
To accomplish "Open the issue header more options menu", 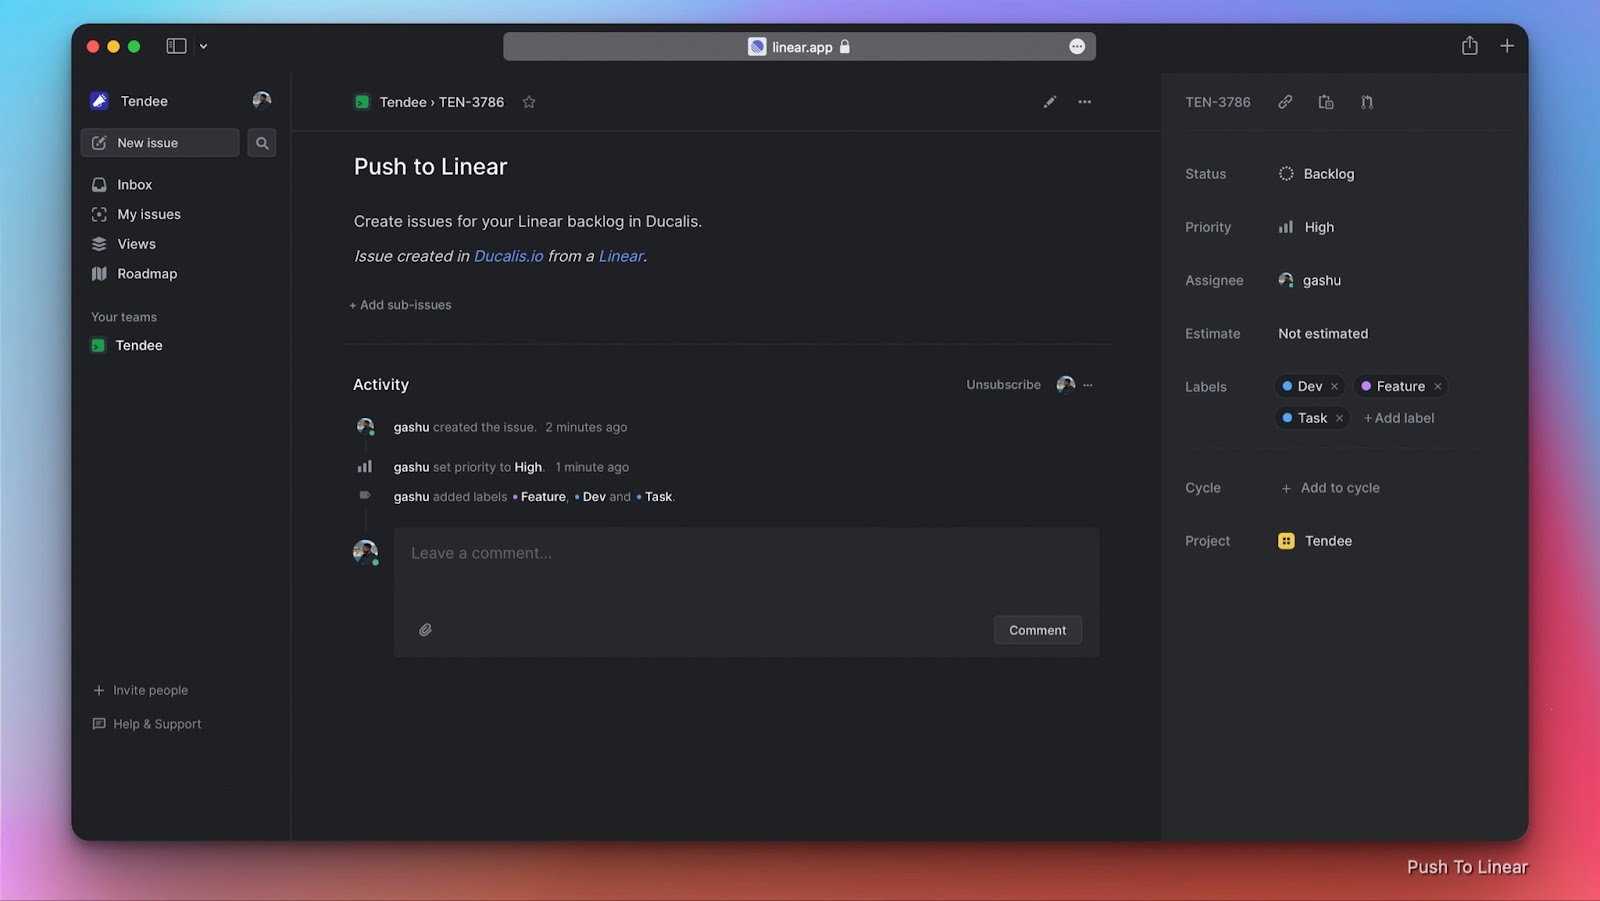I will [1085, 102].
